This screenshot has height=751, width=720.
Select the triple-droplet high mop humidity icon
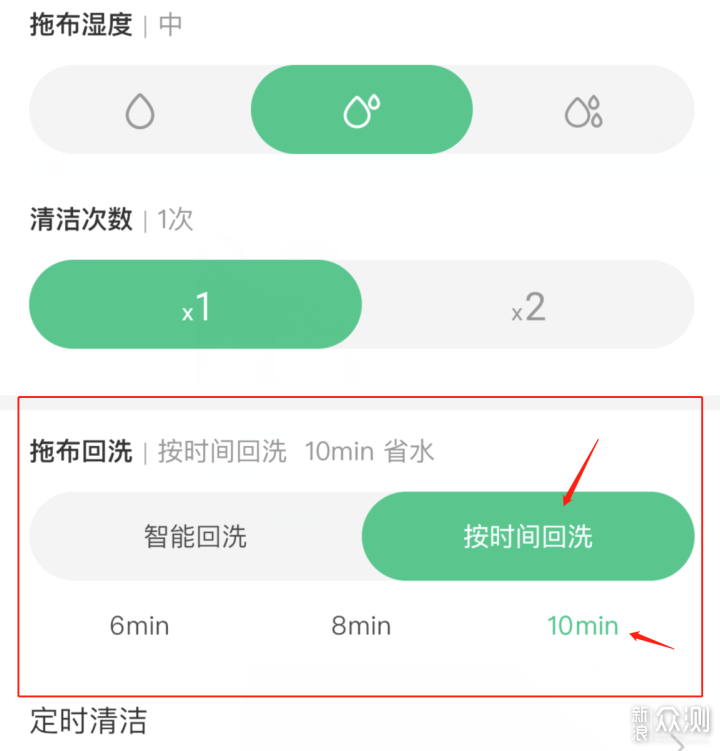pos(583,111)
